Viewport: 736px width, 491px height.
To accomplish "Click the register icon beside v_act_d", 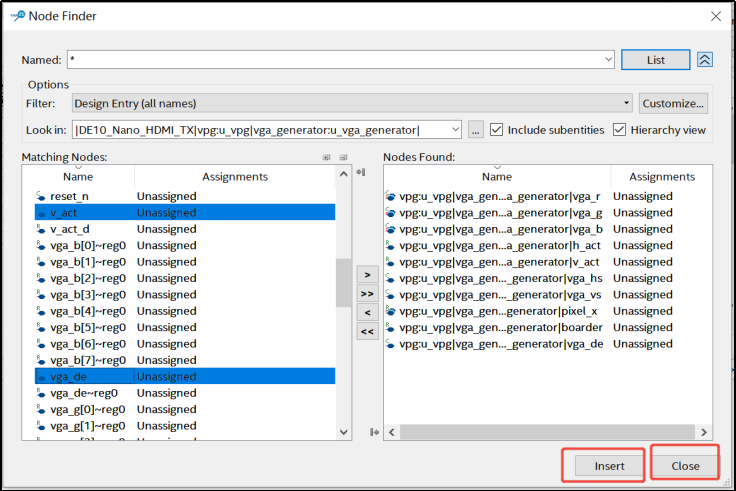I will click(x=41, y=229).
